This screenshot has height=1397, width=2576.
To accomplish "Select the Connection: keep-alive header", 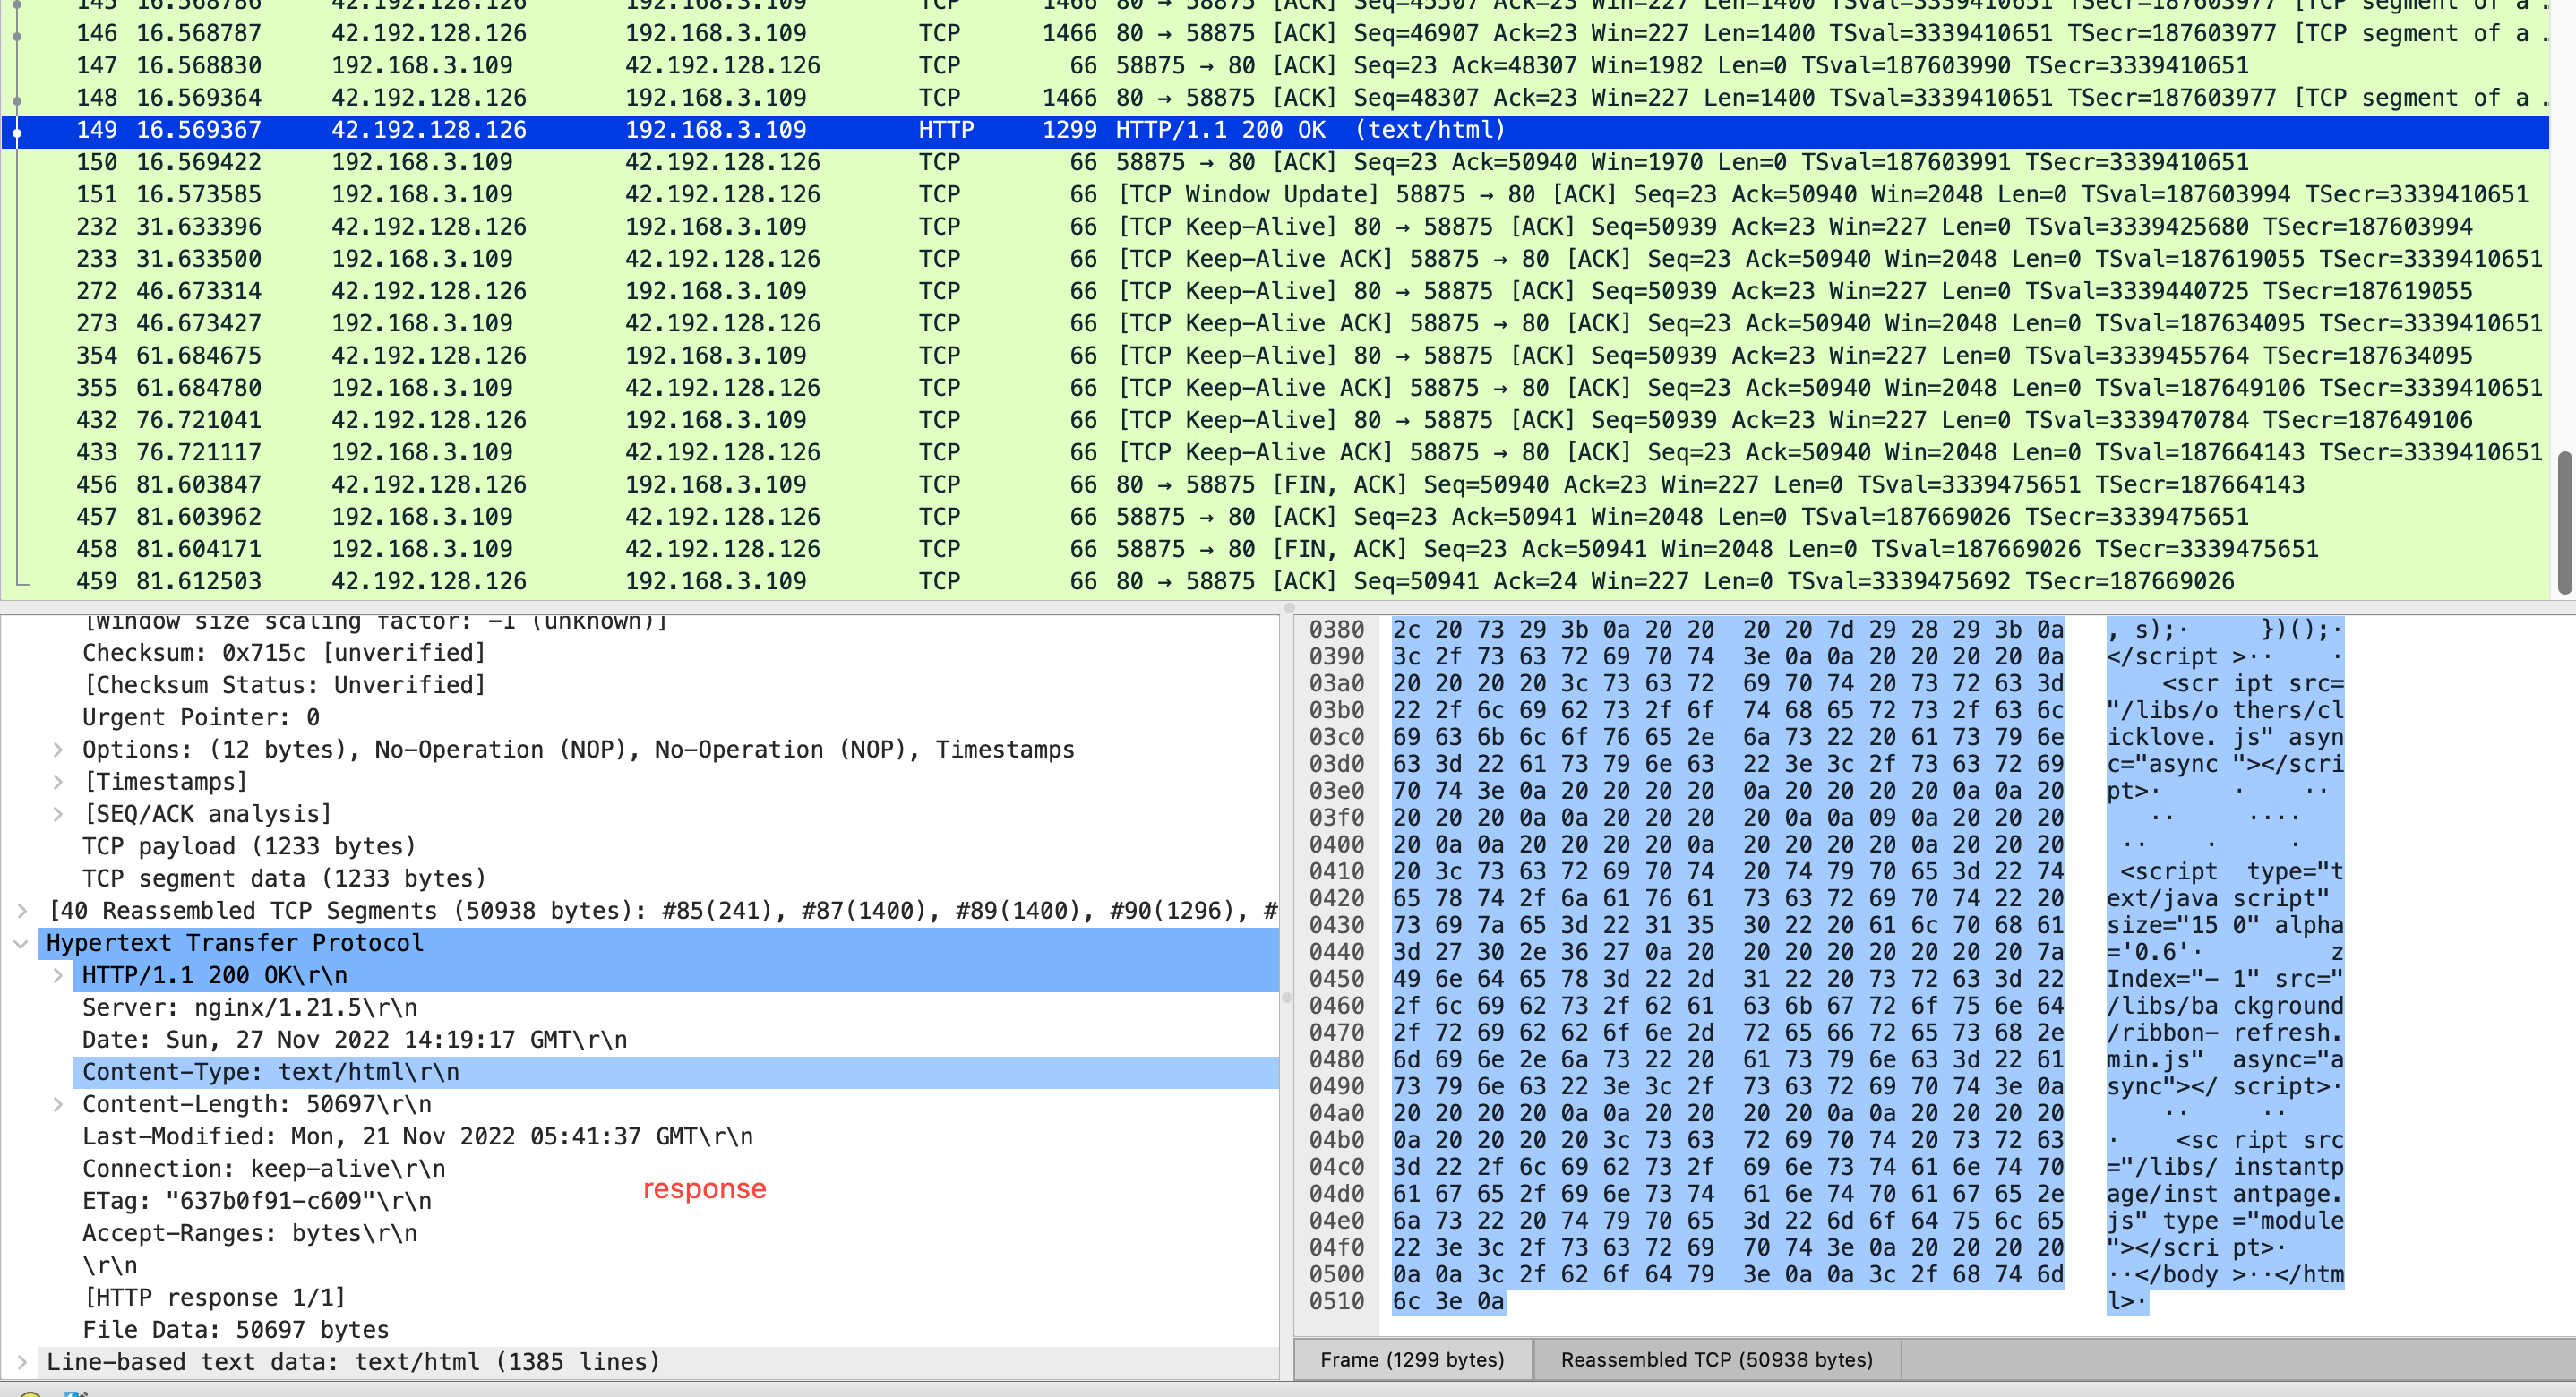I will pos(264,1169).
